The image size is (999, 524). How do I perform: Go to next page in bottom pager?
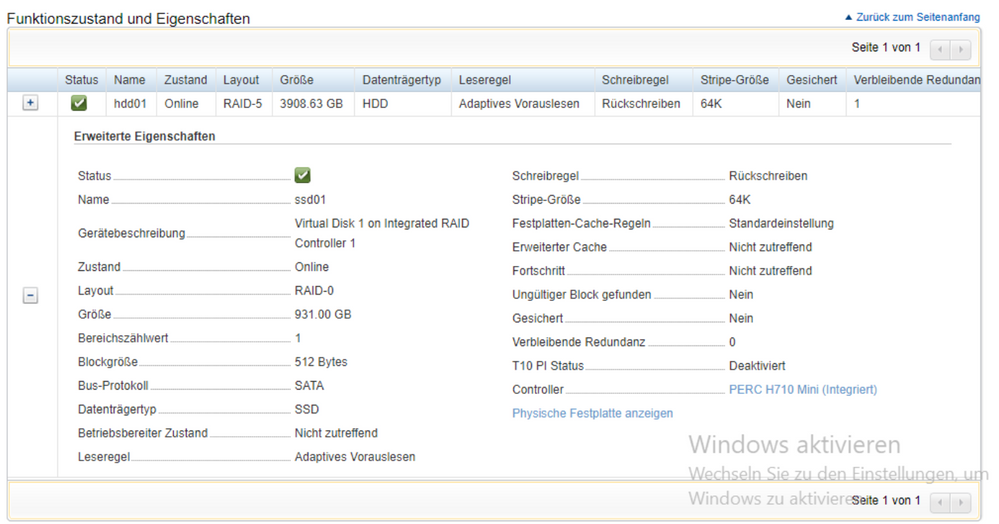(x=960, y=502)
